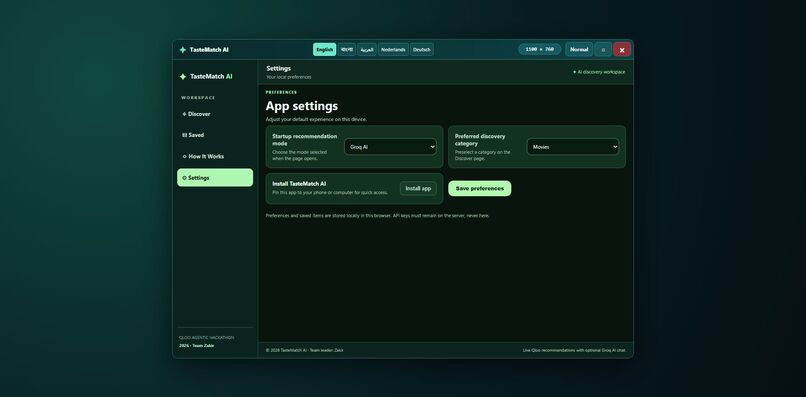Open the Startup recommendation mode dropdown

[390, 147]
